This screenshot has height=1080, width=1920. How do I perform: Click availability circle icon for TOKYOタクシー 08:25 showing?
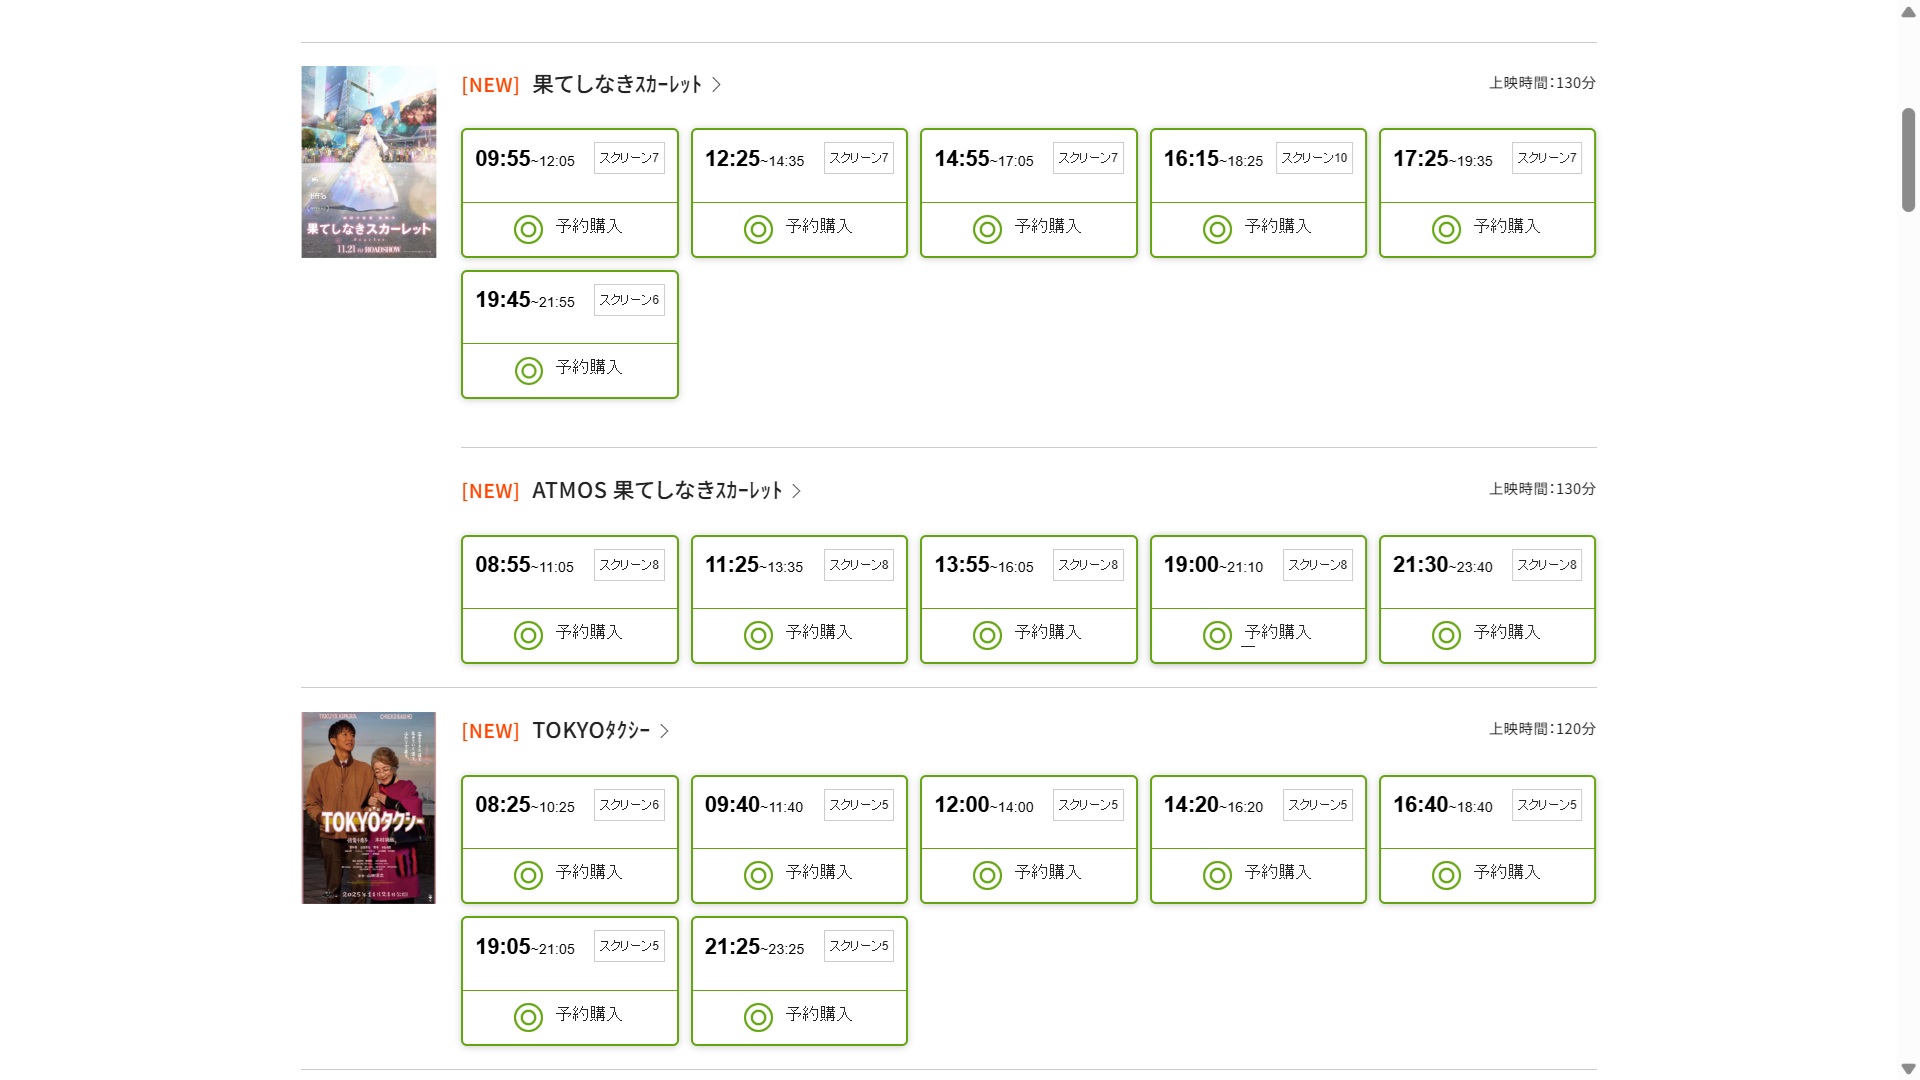[528, 876]
